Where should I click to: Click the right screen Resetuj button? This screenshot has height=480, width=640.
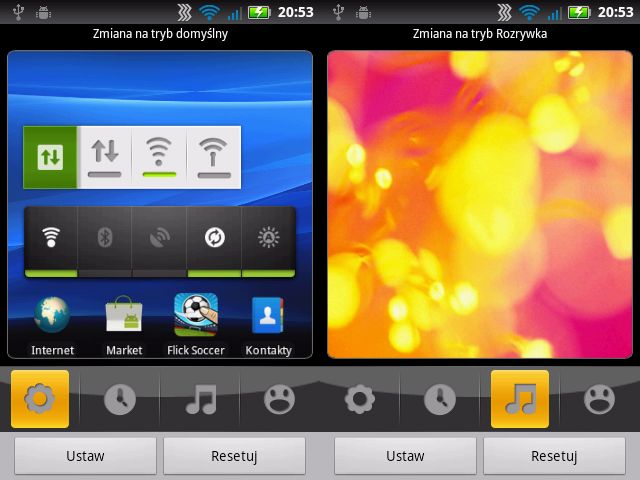[x=554, y=456]
